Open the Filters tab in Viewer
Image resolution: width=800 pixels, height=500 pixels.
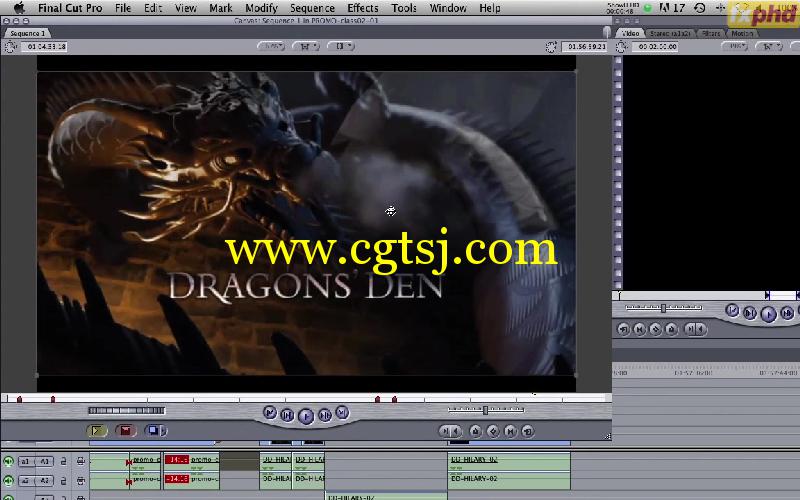[x=711, y=33]
